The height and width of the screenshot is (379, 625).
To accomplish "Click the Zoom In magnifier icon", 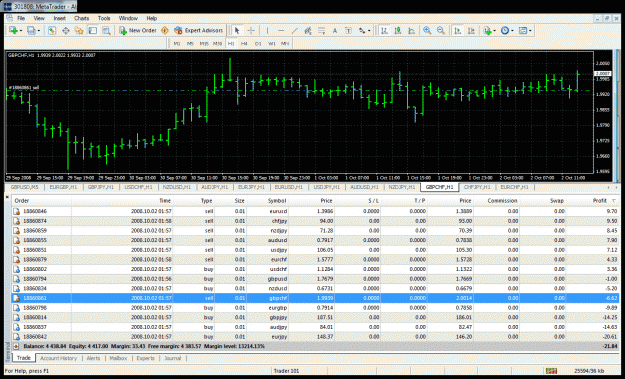I will point(427,30).
